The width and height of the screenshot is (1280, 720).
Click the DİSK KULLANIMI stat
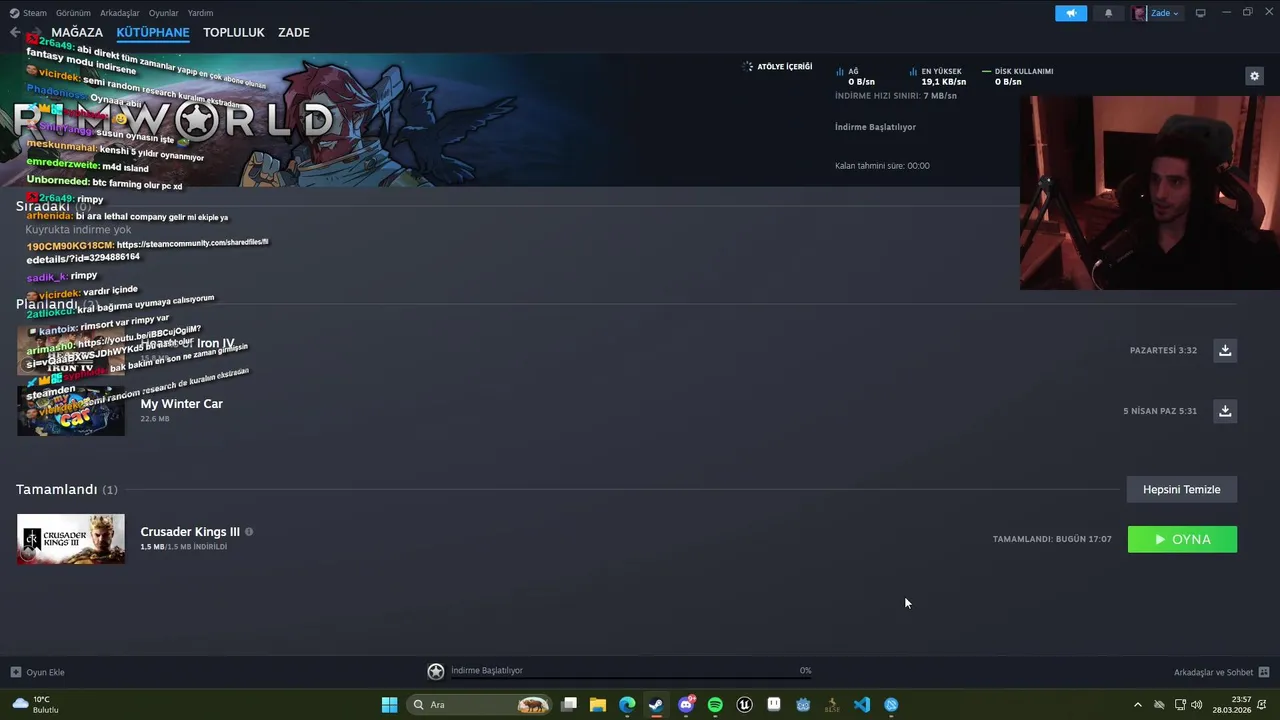tap(1018, 76)
